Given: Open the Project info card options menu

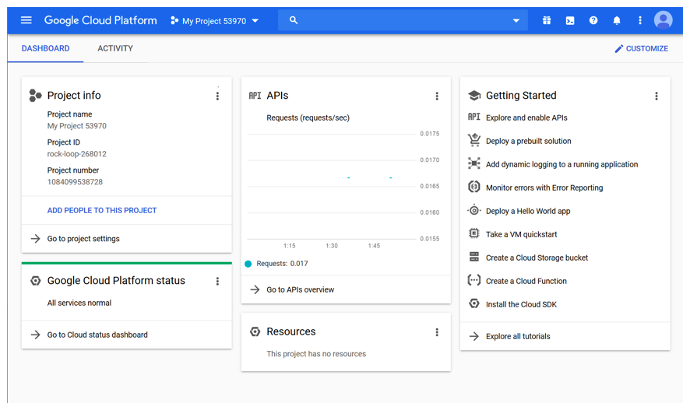Looking at the screenshot, I should point(218,96).
